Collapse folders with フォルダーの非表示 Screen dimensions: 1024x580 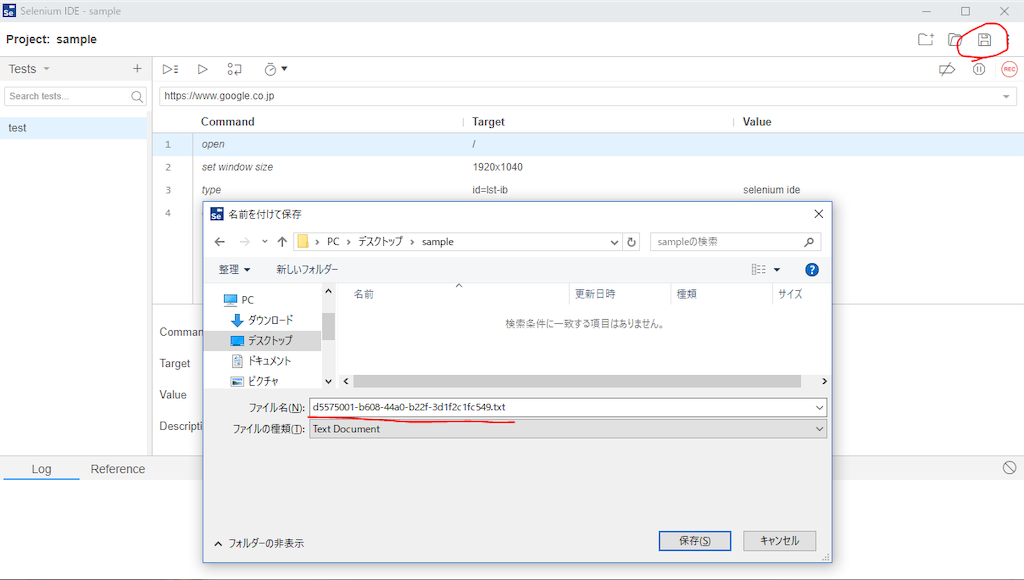coord(259,543)
